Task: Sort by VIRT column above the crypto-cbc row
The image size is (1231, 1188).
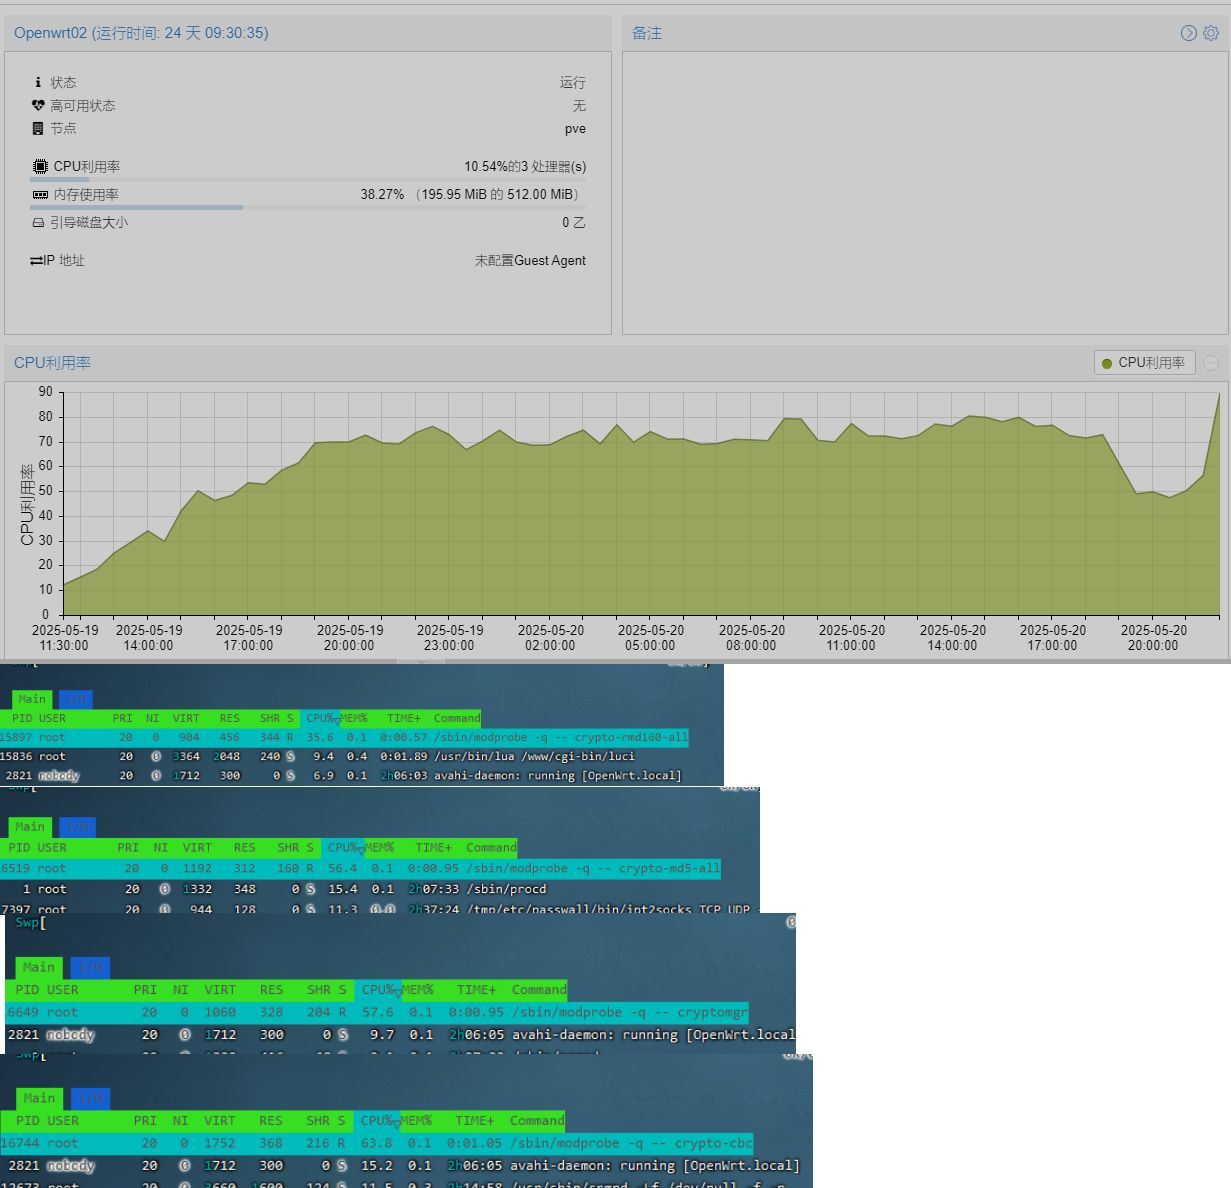Action: coord(219,1121)
